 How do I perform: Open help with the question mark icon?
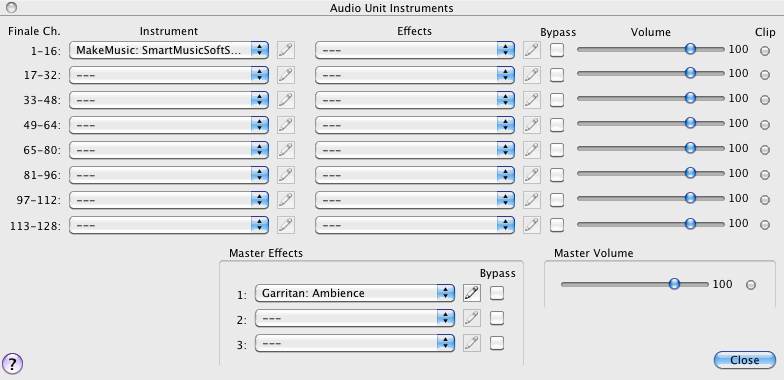coord(12,363)
